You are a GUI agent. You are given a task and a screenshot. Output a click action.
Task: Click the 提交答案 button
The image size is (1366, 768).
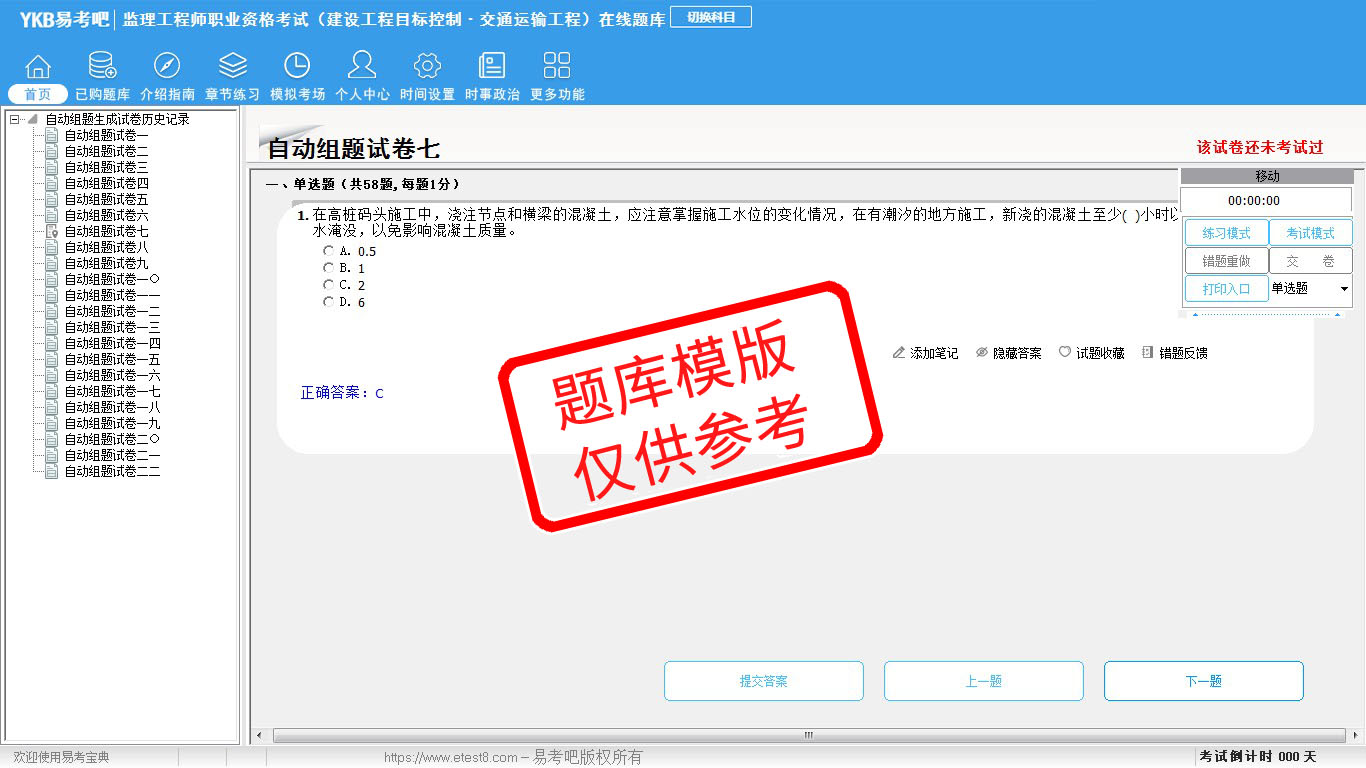(763, 681)
